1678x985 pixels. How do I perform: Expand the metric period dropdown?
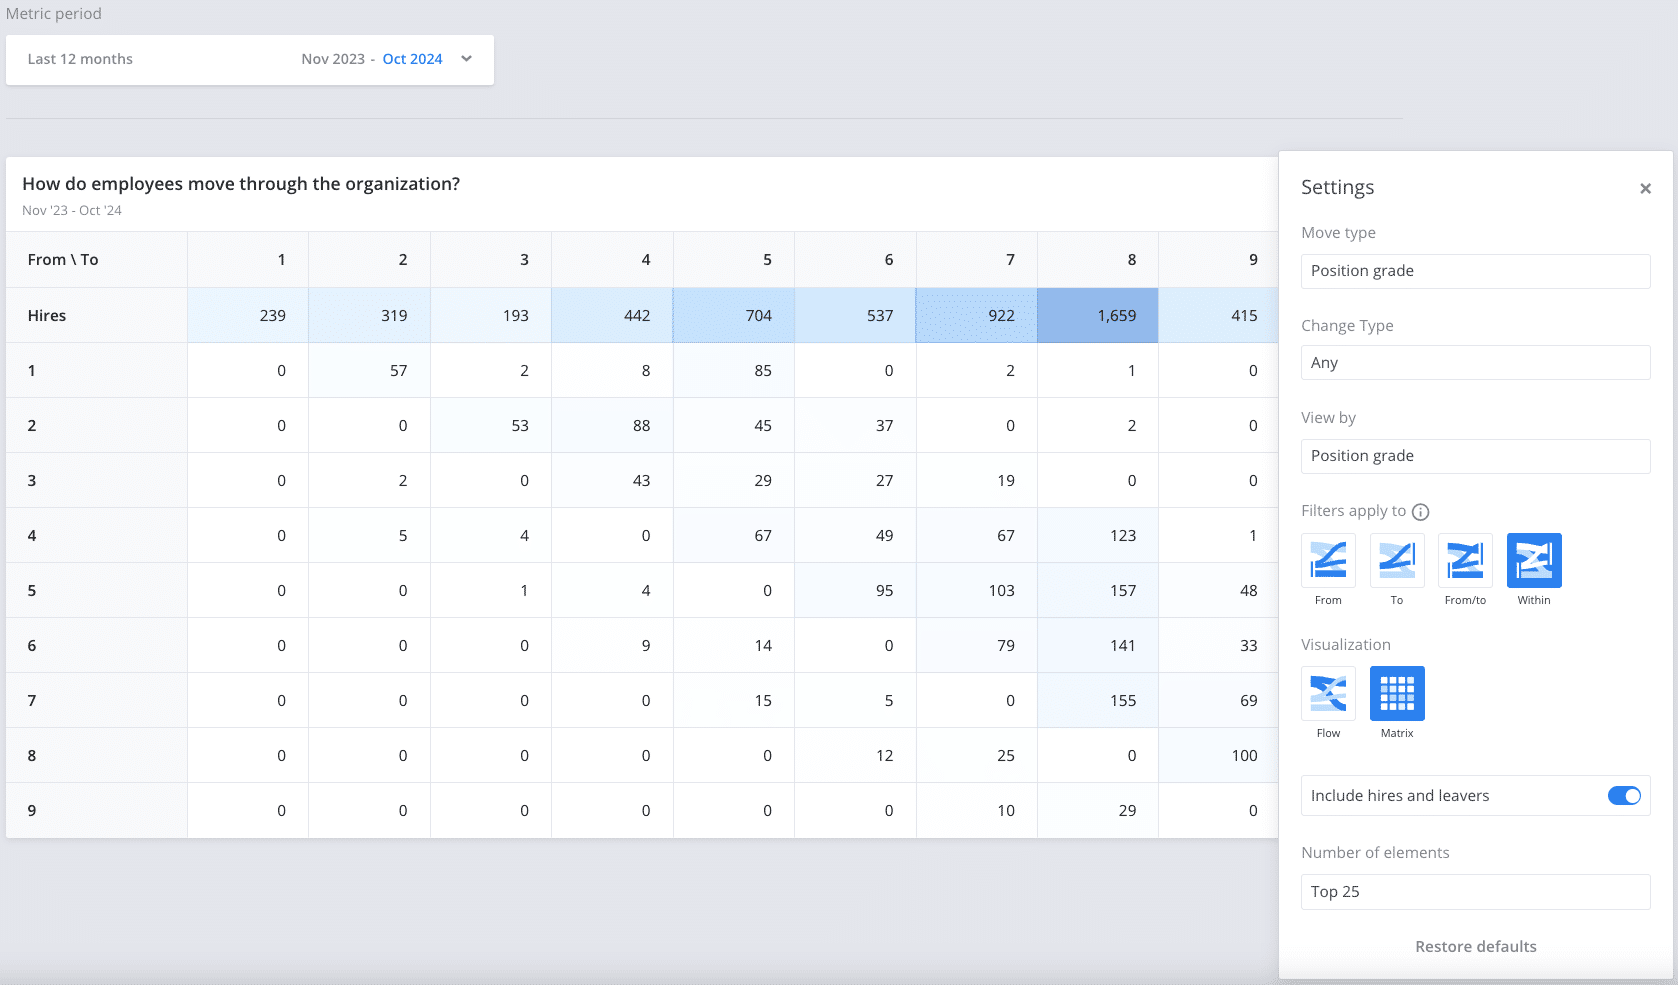coord(465,59)
